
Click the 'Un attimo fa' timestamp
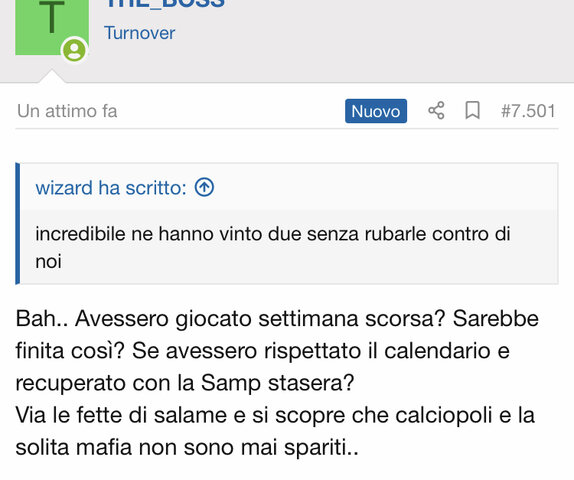click(67, 111)
